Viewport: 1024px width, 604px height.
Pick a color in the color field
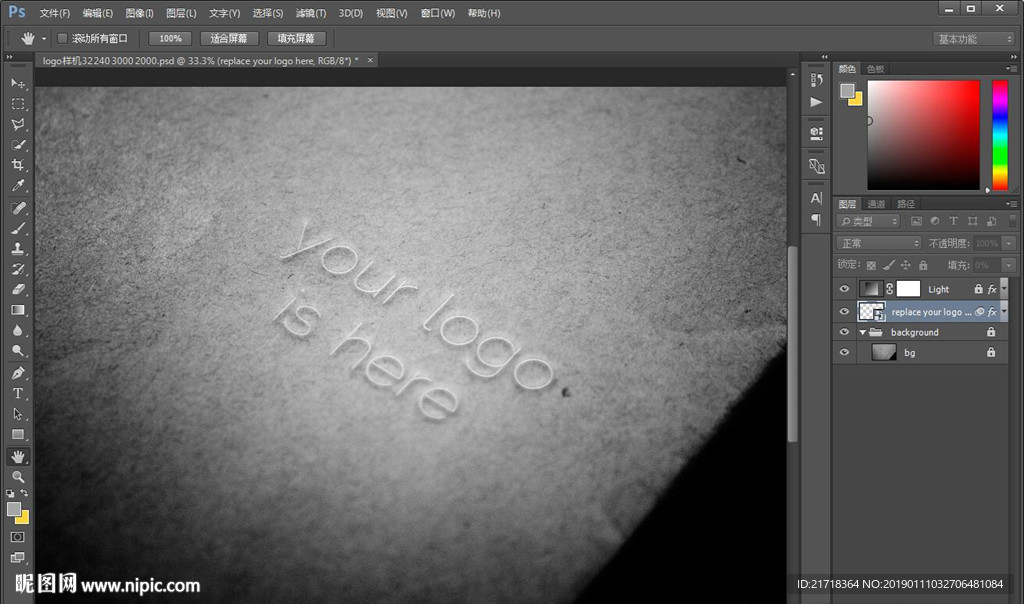click(x=923, y=135)
